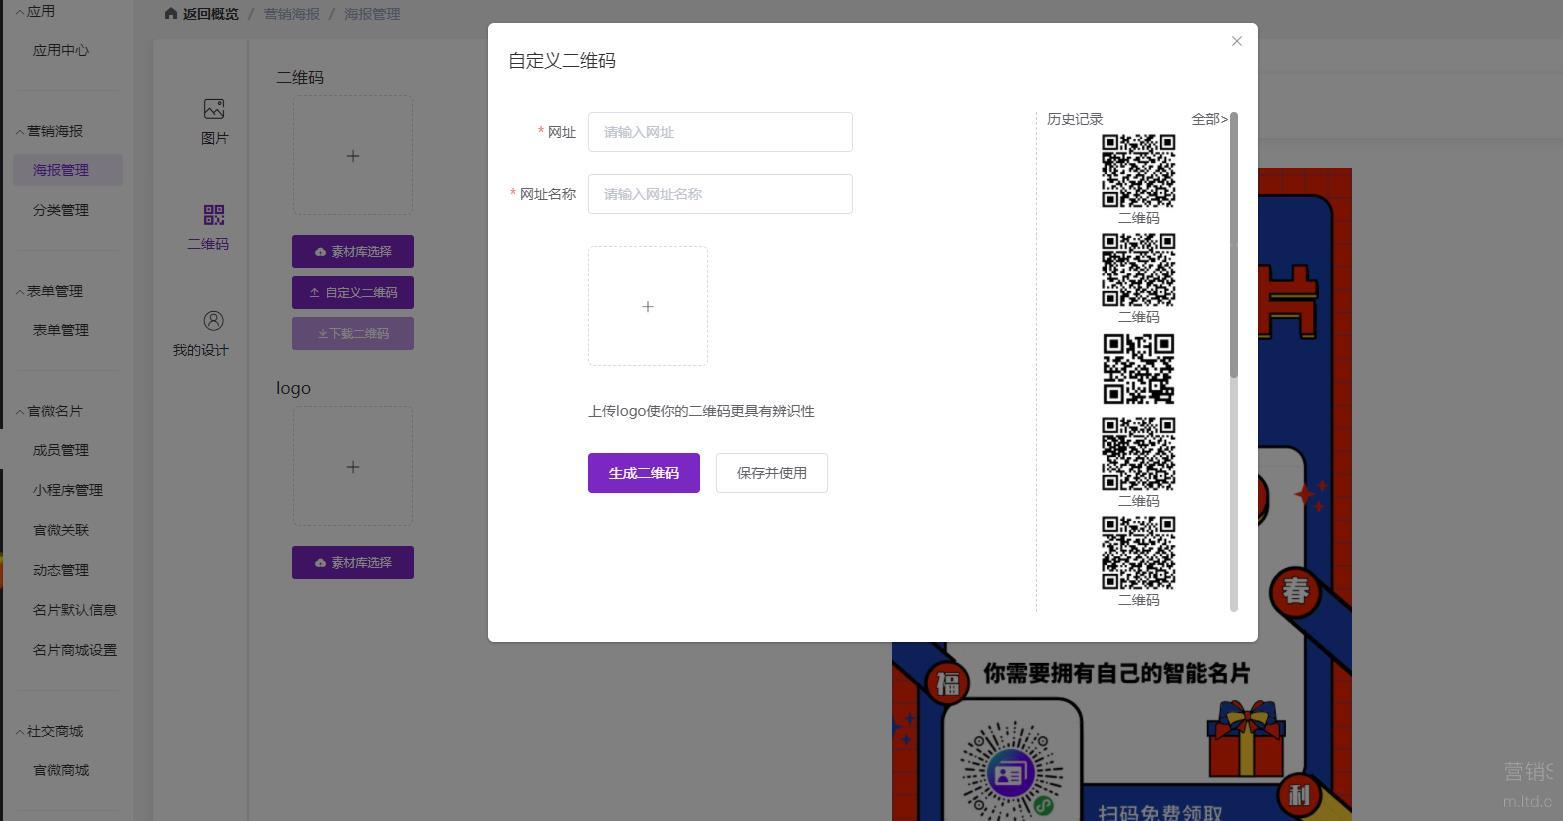Screen dimensions: 1563x821
Task: Click 素材库选择 button under logo
Action: tap(353, 563)
